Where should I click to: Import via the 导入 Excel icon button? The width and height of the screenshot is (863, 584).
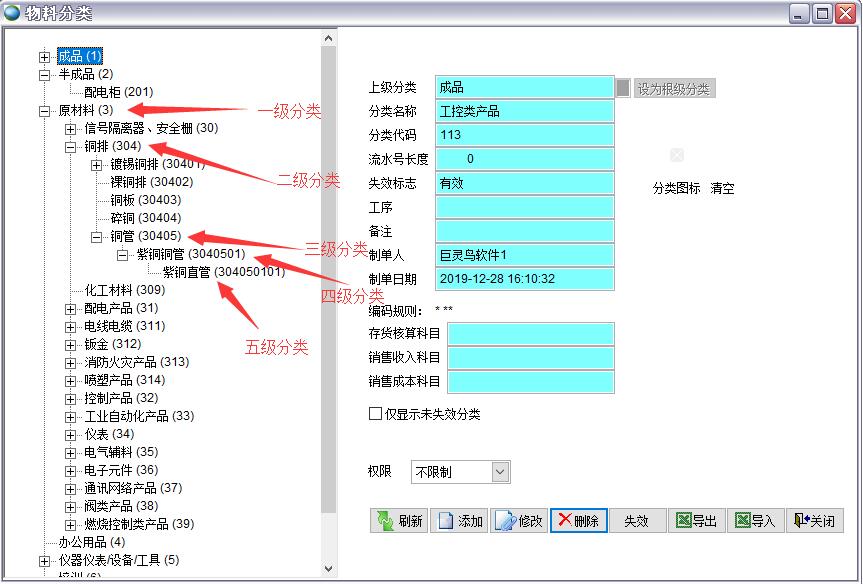pyautogui.click(x=755, y=521)
